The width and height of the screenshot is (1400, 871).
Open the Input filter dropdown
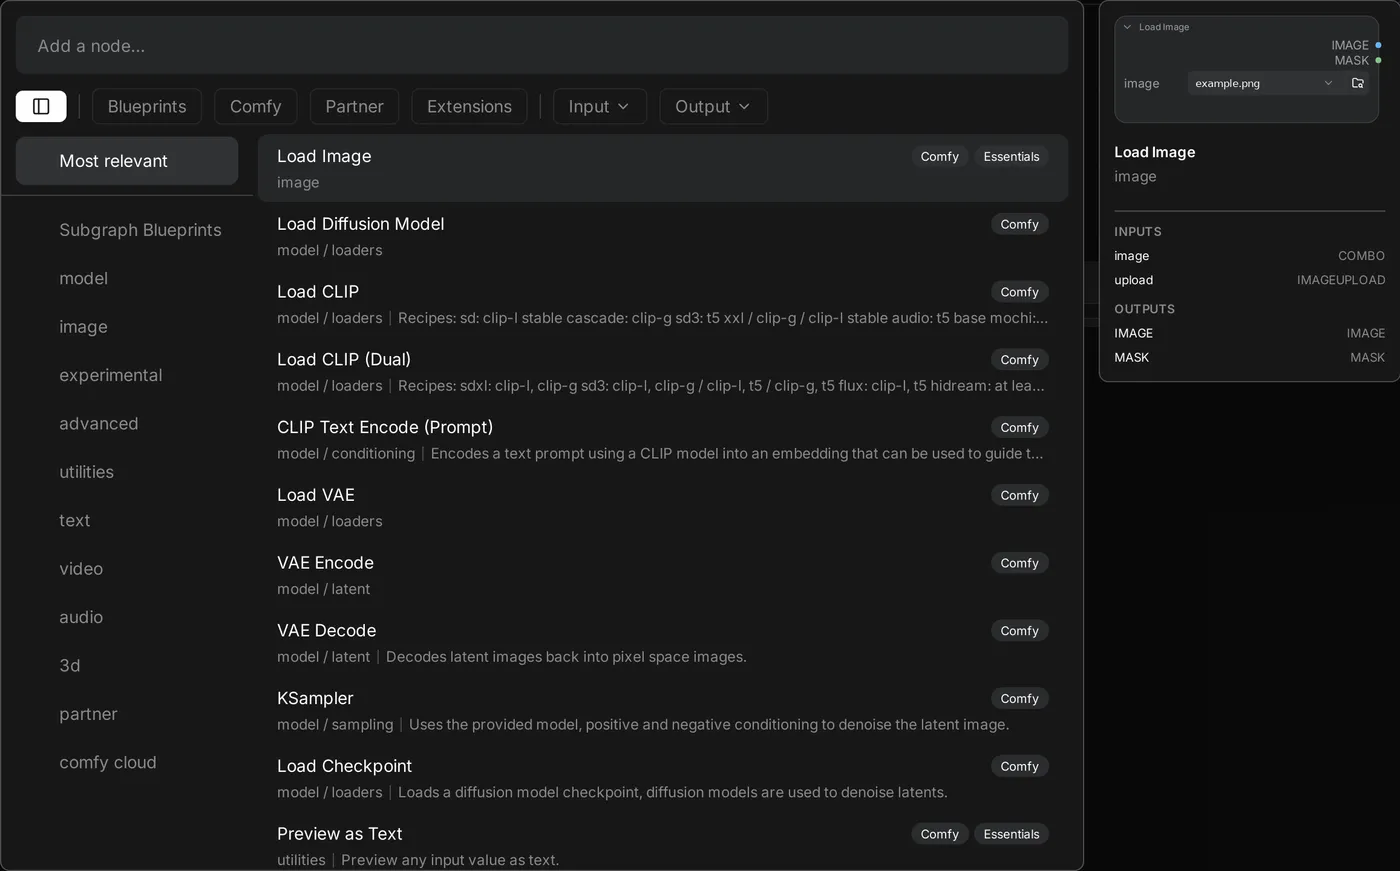point(600,106)
